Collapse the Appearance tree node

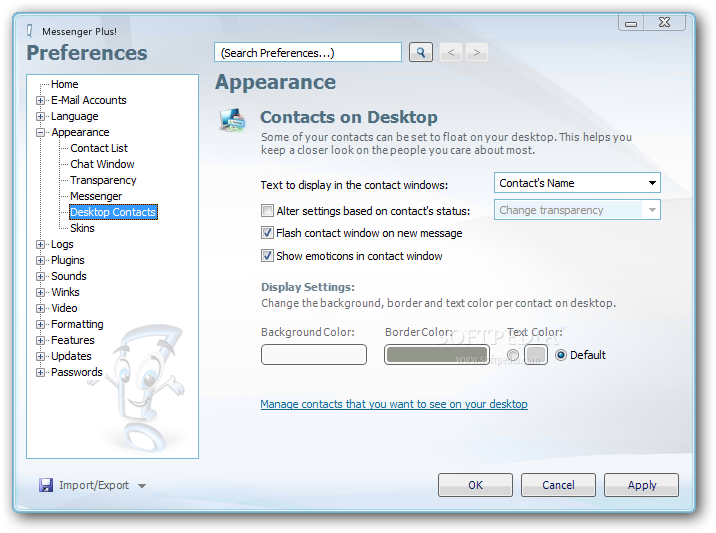click(x=41, y=132)
